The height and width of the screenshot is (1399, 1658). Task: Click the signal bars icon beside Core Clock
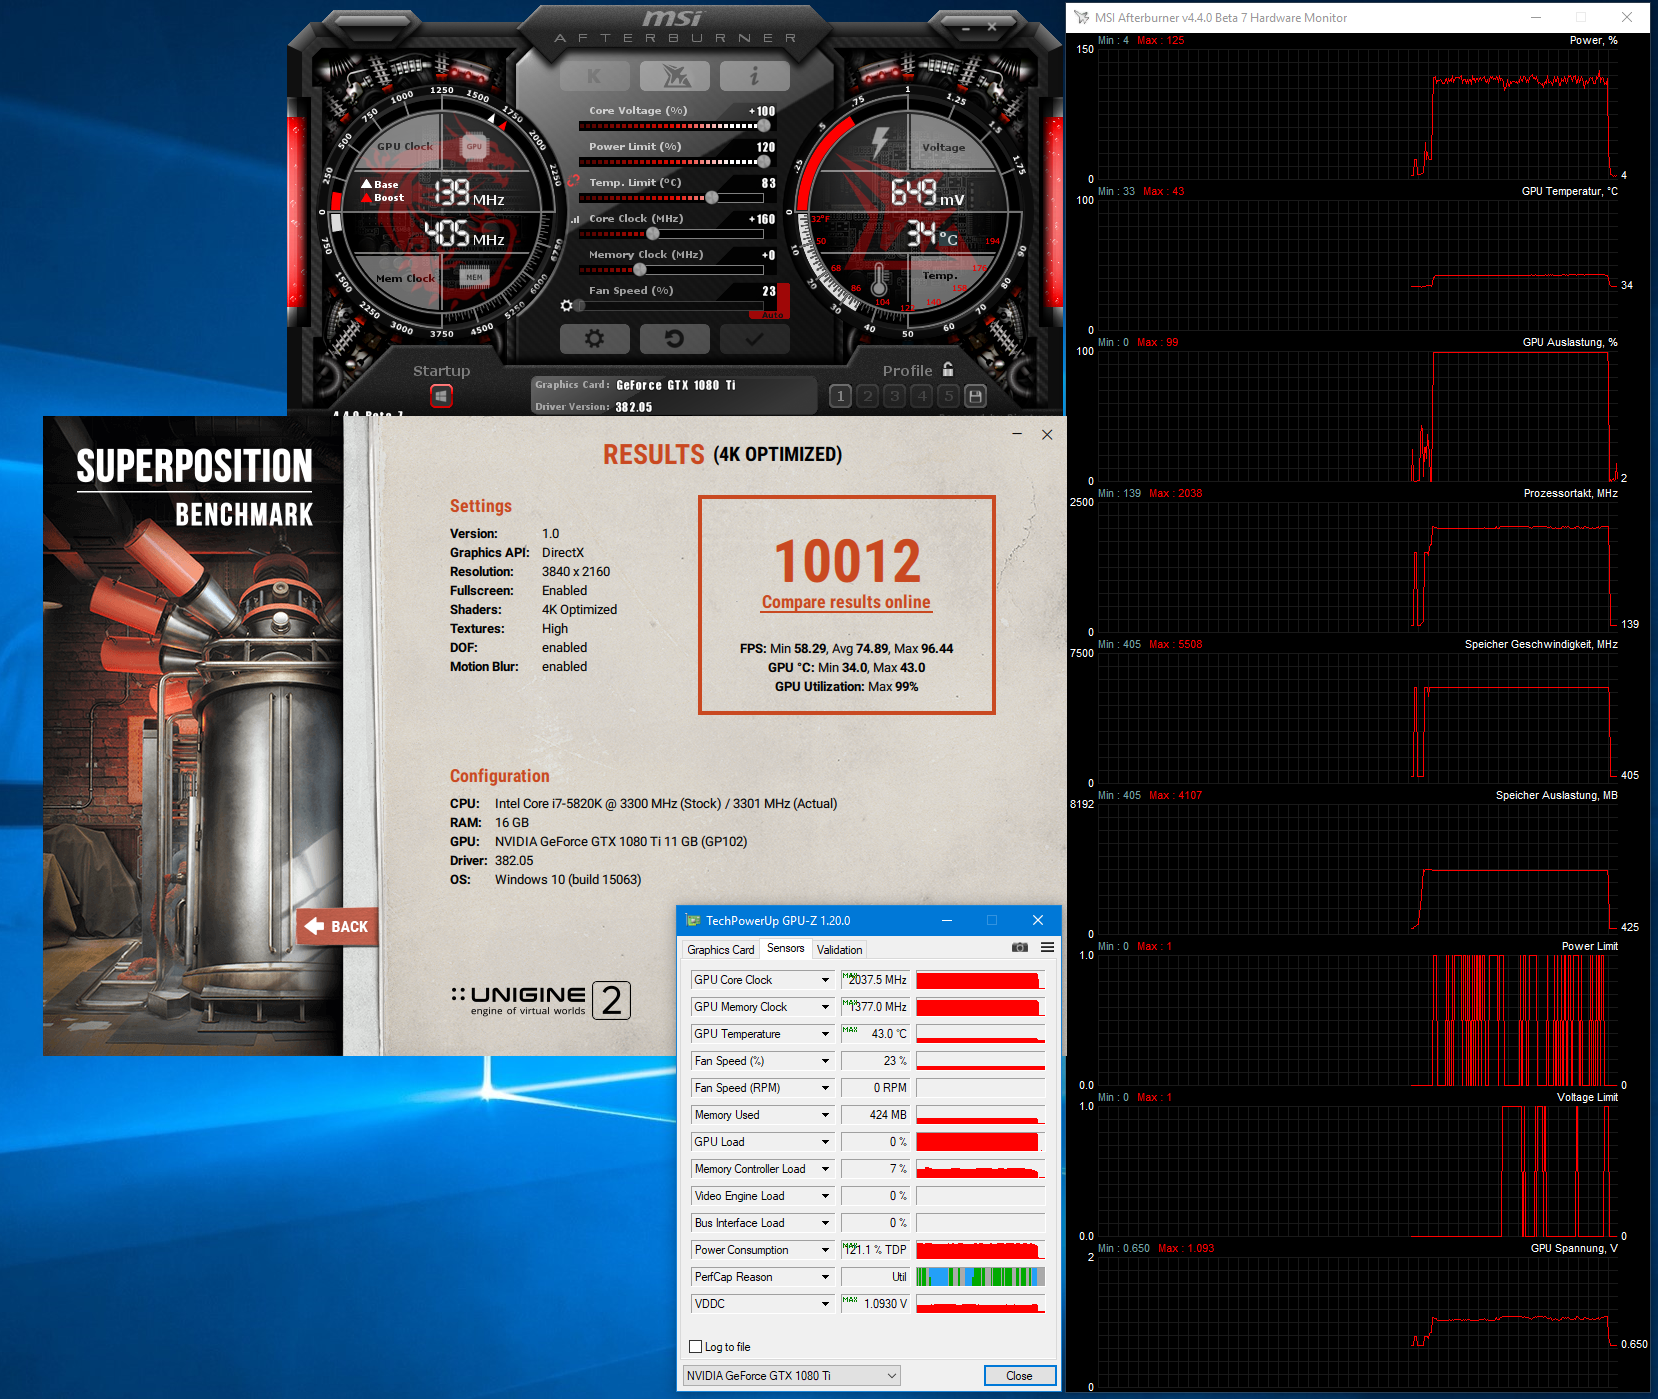[575, 219]
